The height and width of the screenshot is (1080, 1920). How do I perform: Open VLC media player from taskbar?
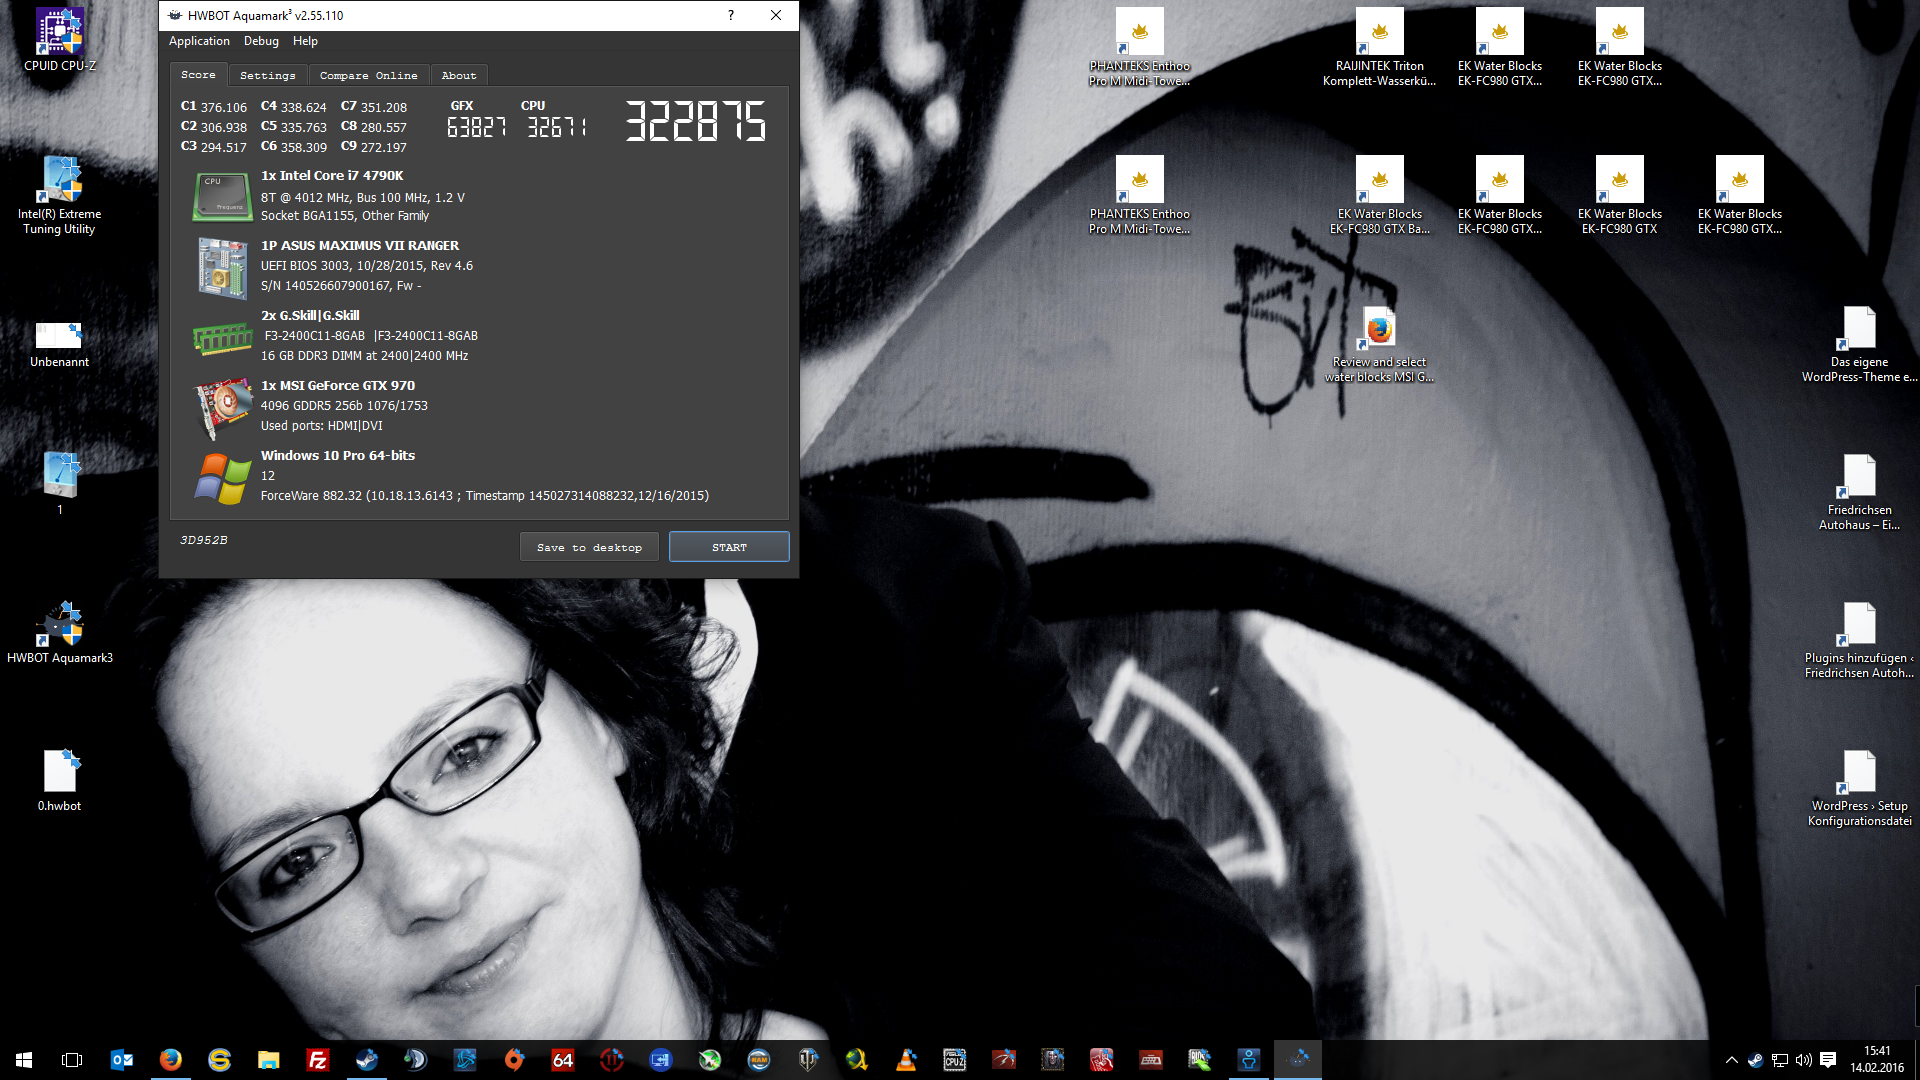906,1060
